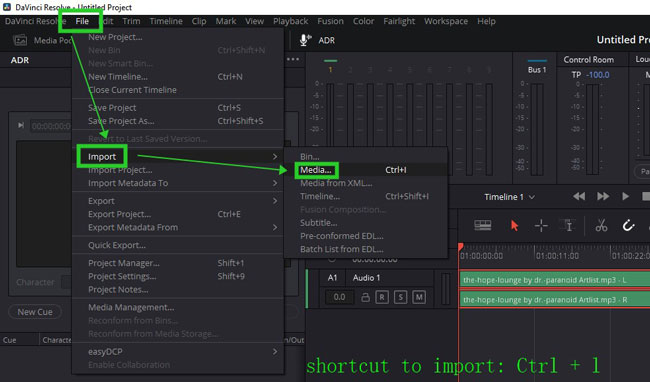Arm record R on Audio 1 track
The height and width of the screenshot is (382, 650).
(x=382, y=297)
